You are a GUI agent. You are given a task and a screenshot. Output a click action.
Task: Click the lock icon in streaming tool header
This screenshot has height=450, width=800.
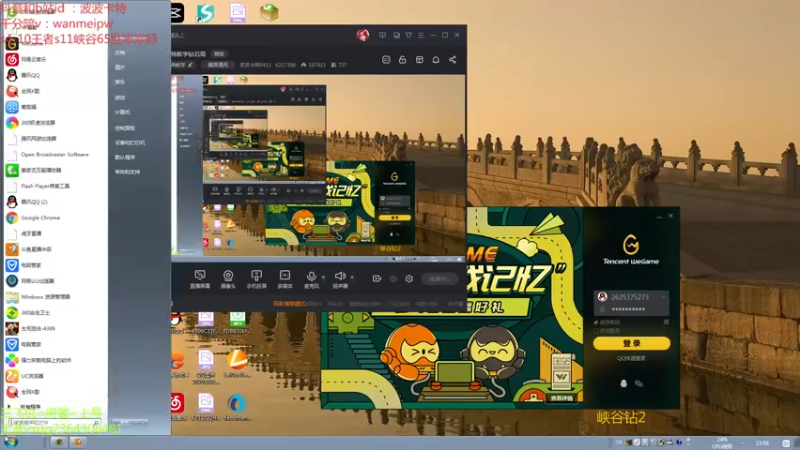tap(403, 60)
